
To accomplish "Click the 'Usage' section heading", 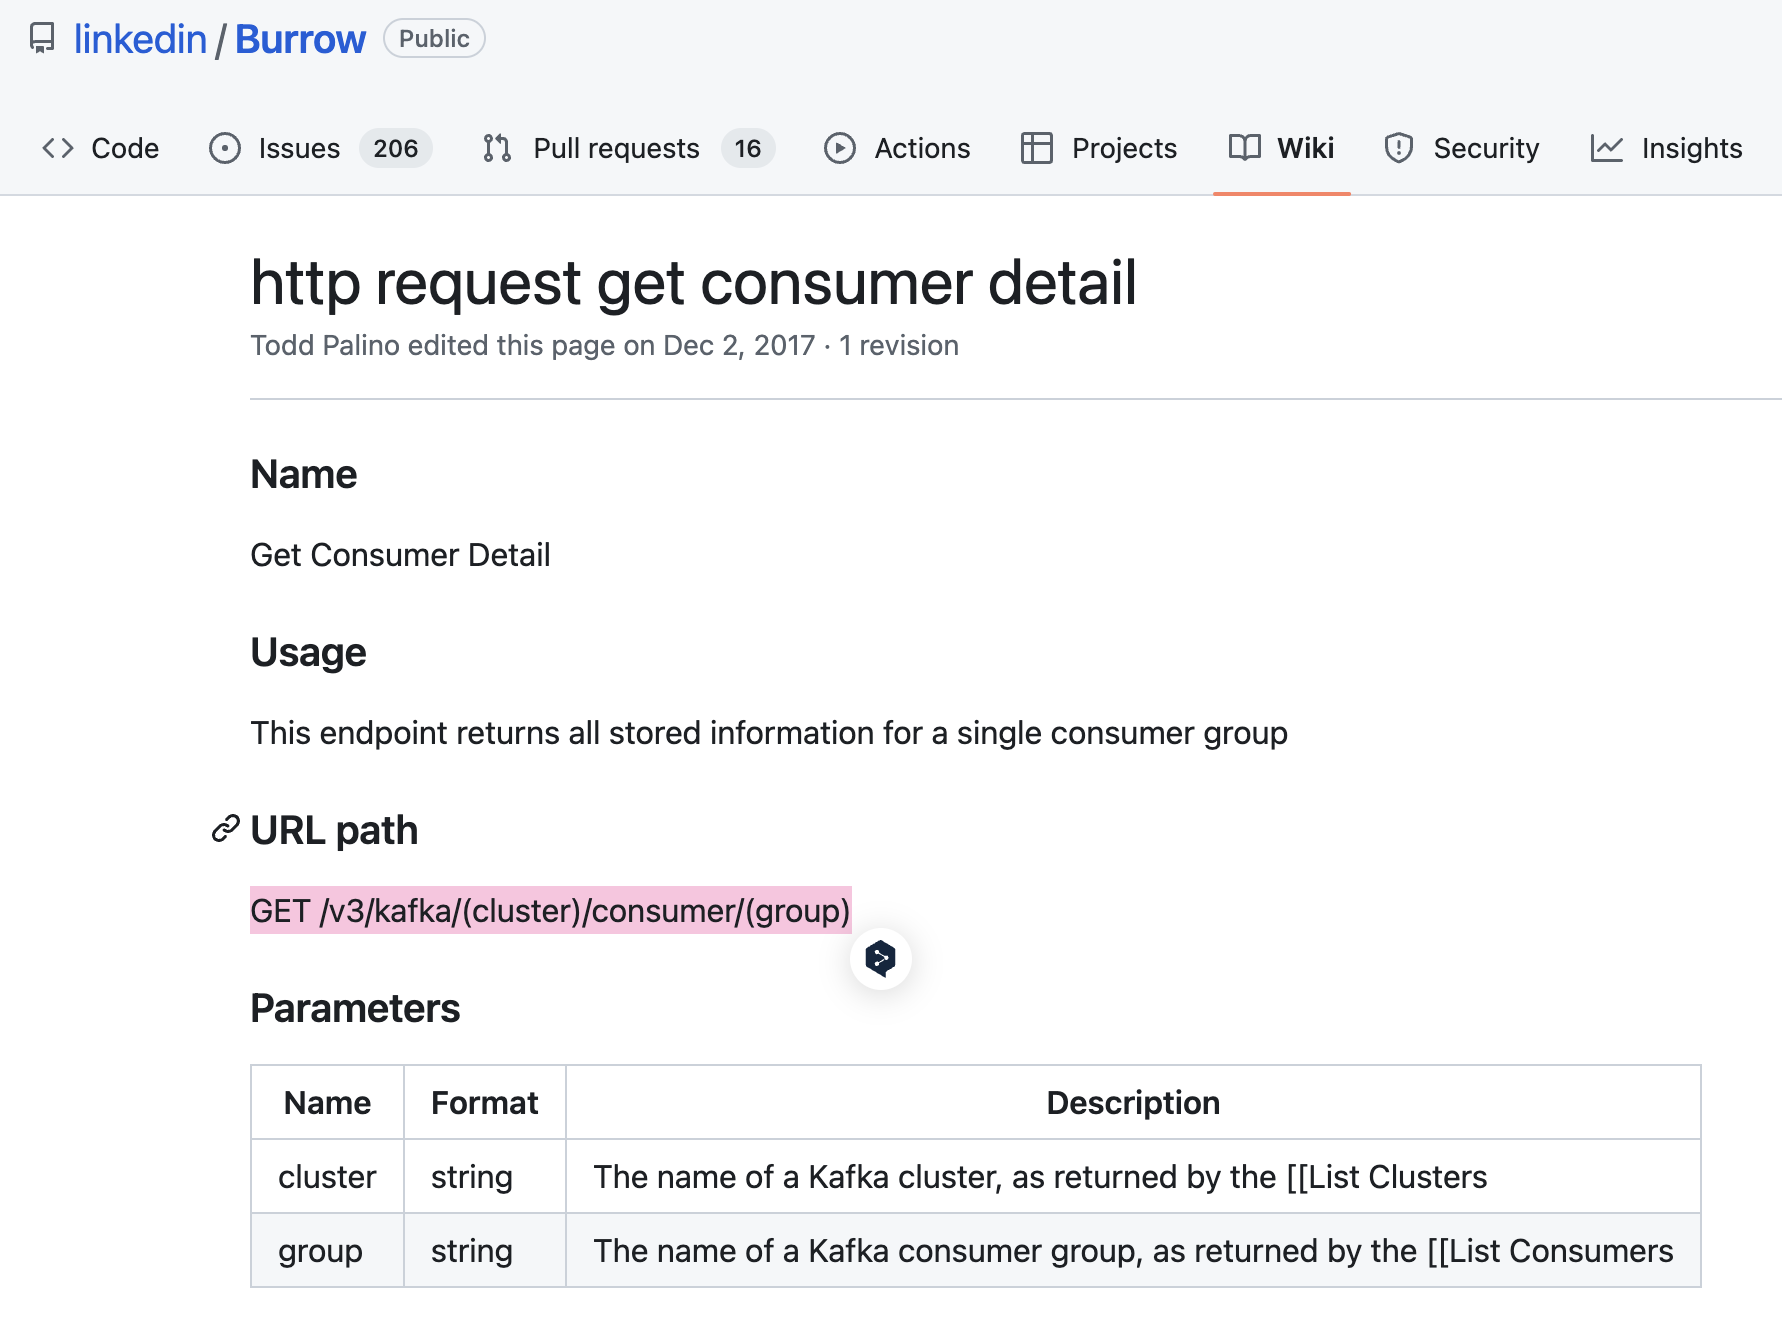I will tap(308, 652).
